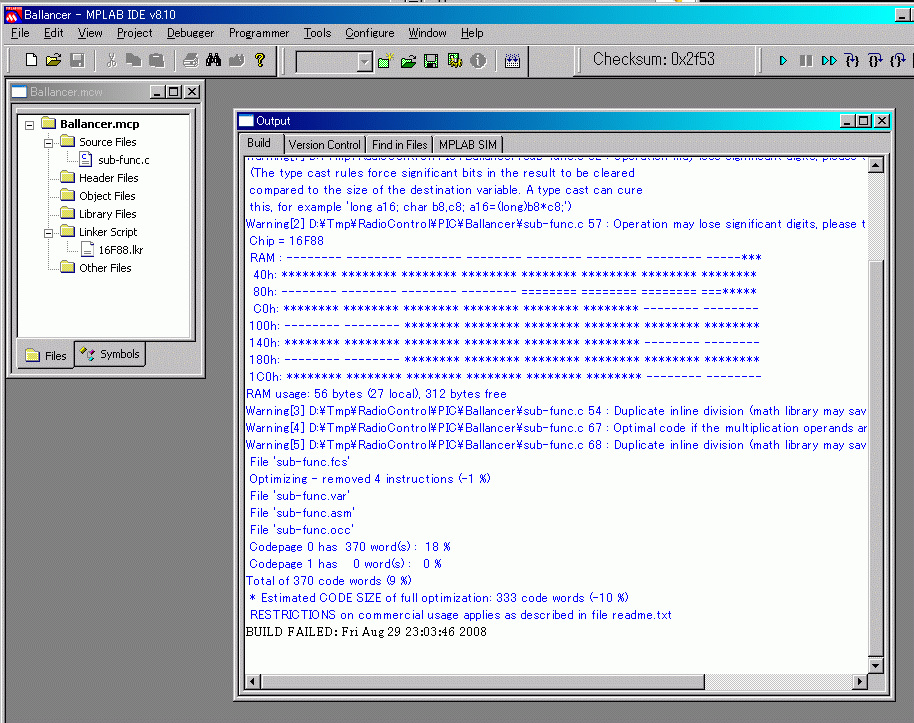Select the Files tab in project panel
This screenshot has width=914, height=723.
(46, 356)
